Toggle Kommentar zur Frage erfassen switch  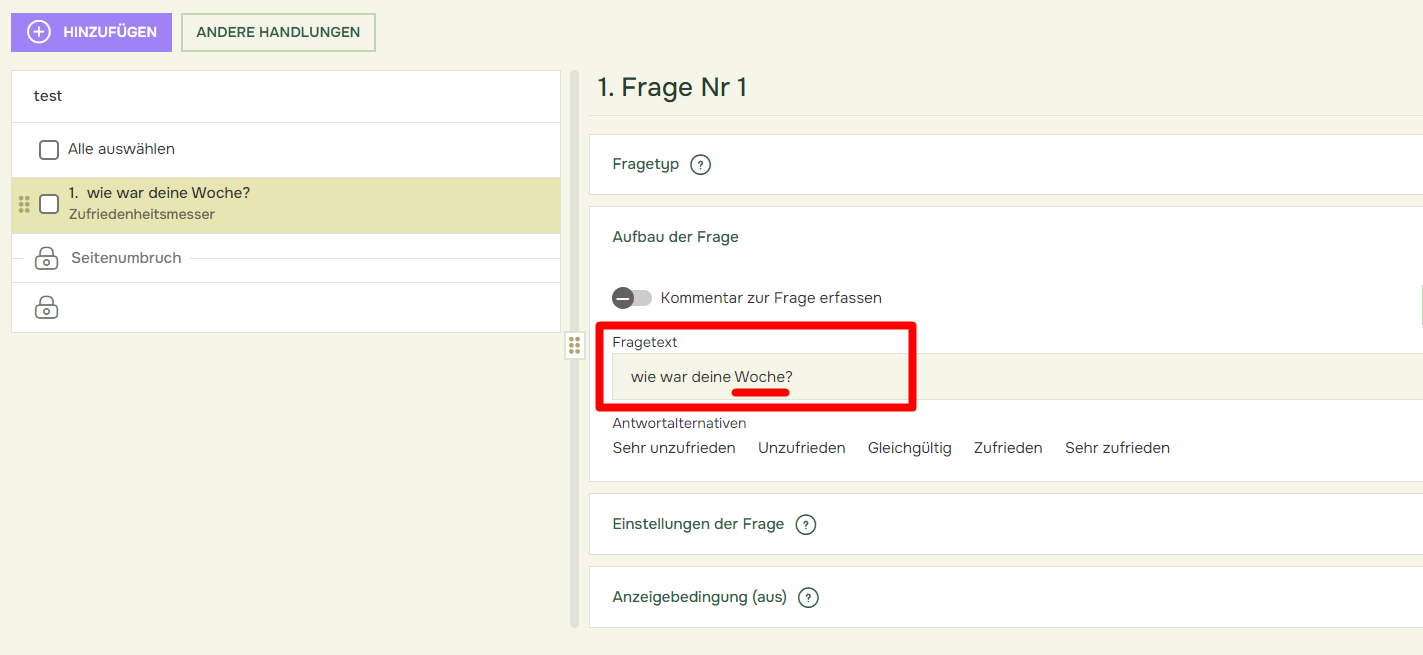tap(632, 298)
